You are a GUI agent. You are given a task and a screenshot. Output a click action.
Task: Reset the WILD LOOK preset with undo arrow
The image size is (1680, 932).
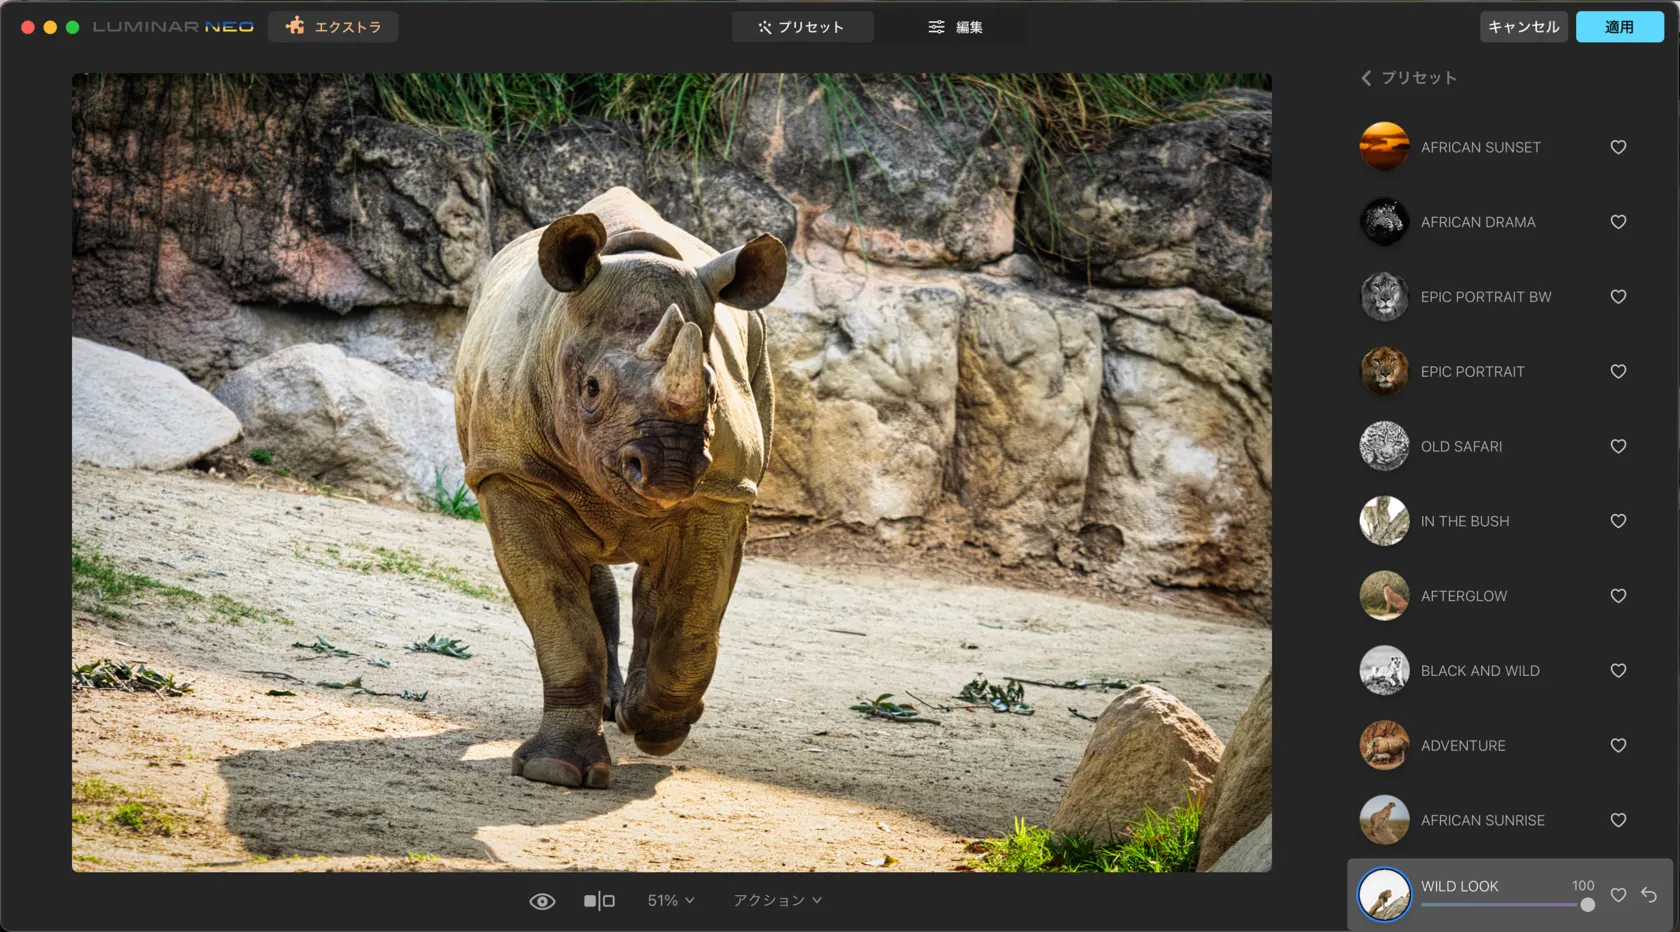(1649, 895)
